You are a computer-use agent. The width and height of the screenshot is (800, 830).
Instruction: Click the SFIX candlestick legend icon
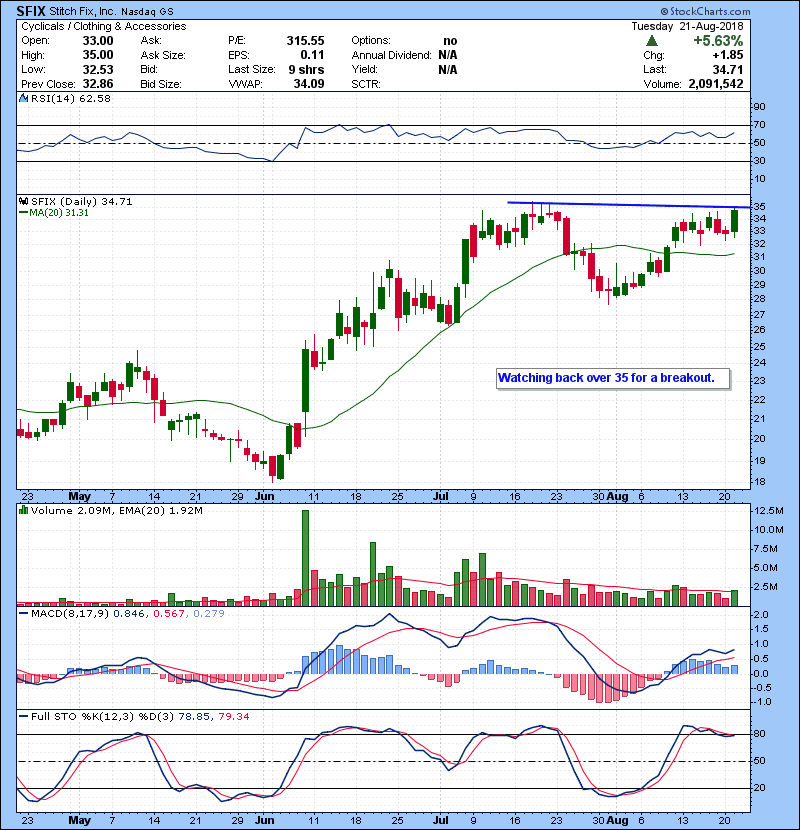coord(23,201)
